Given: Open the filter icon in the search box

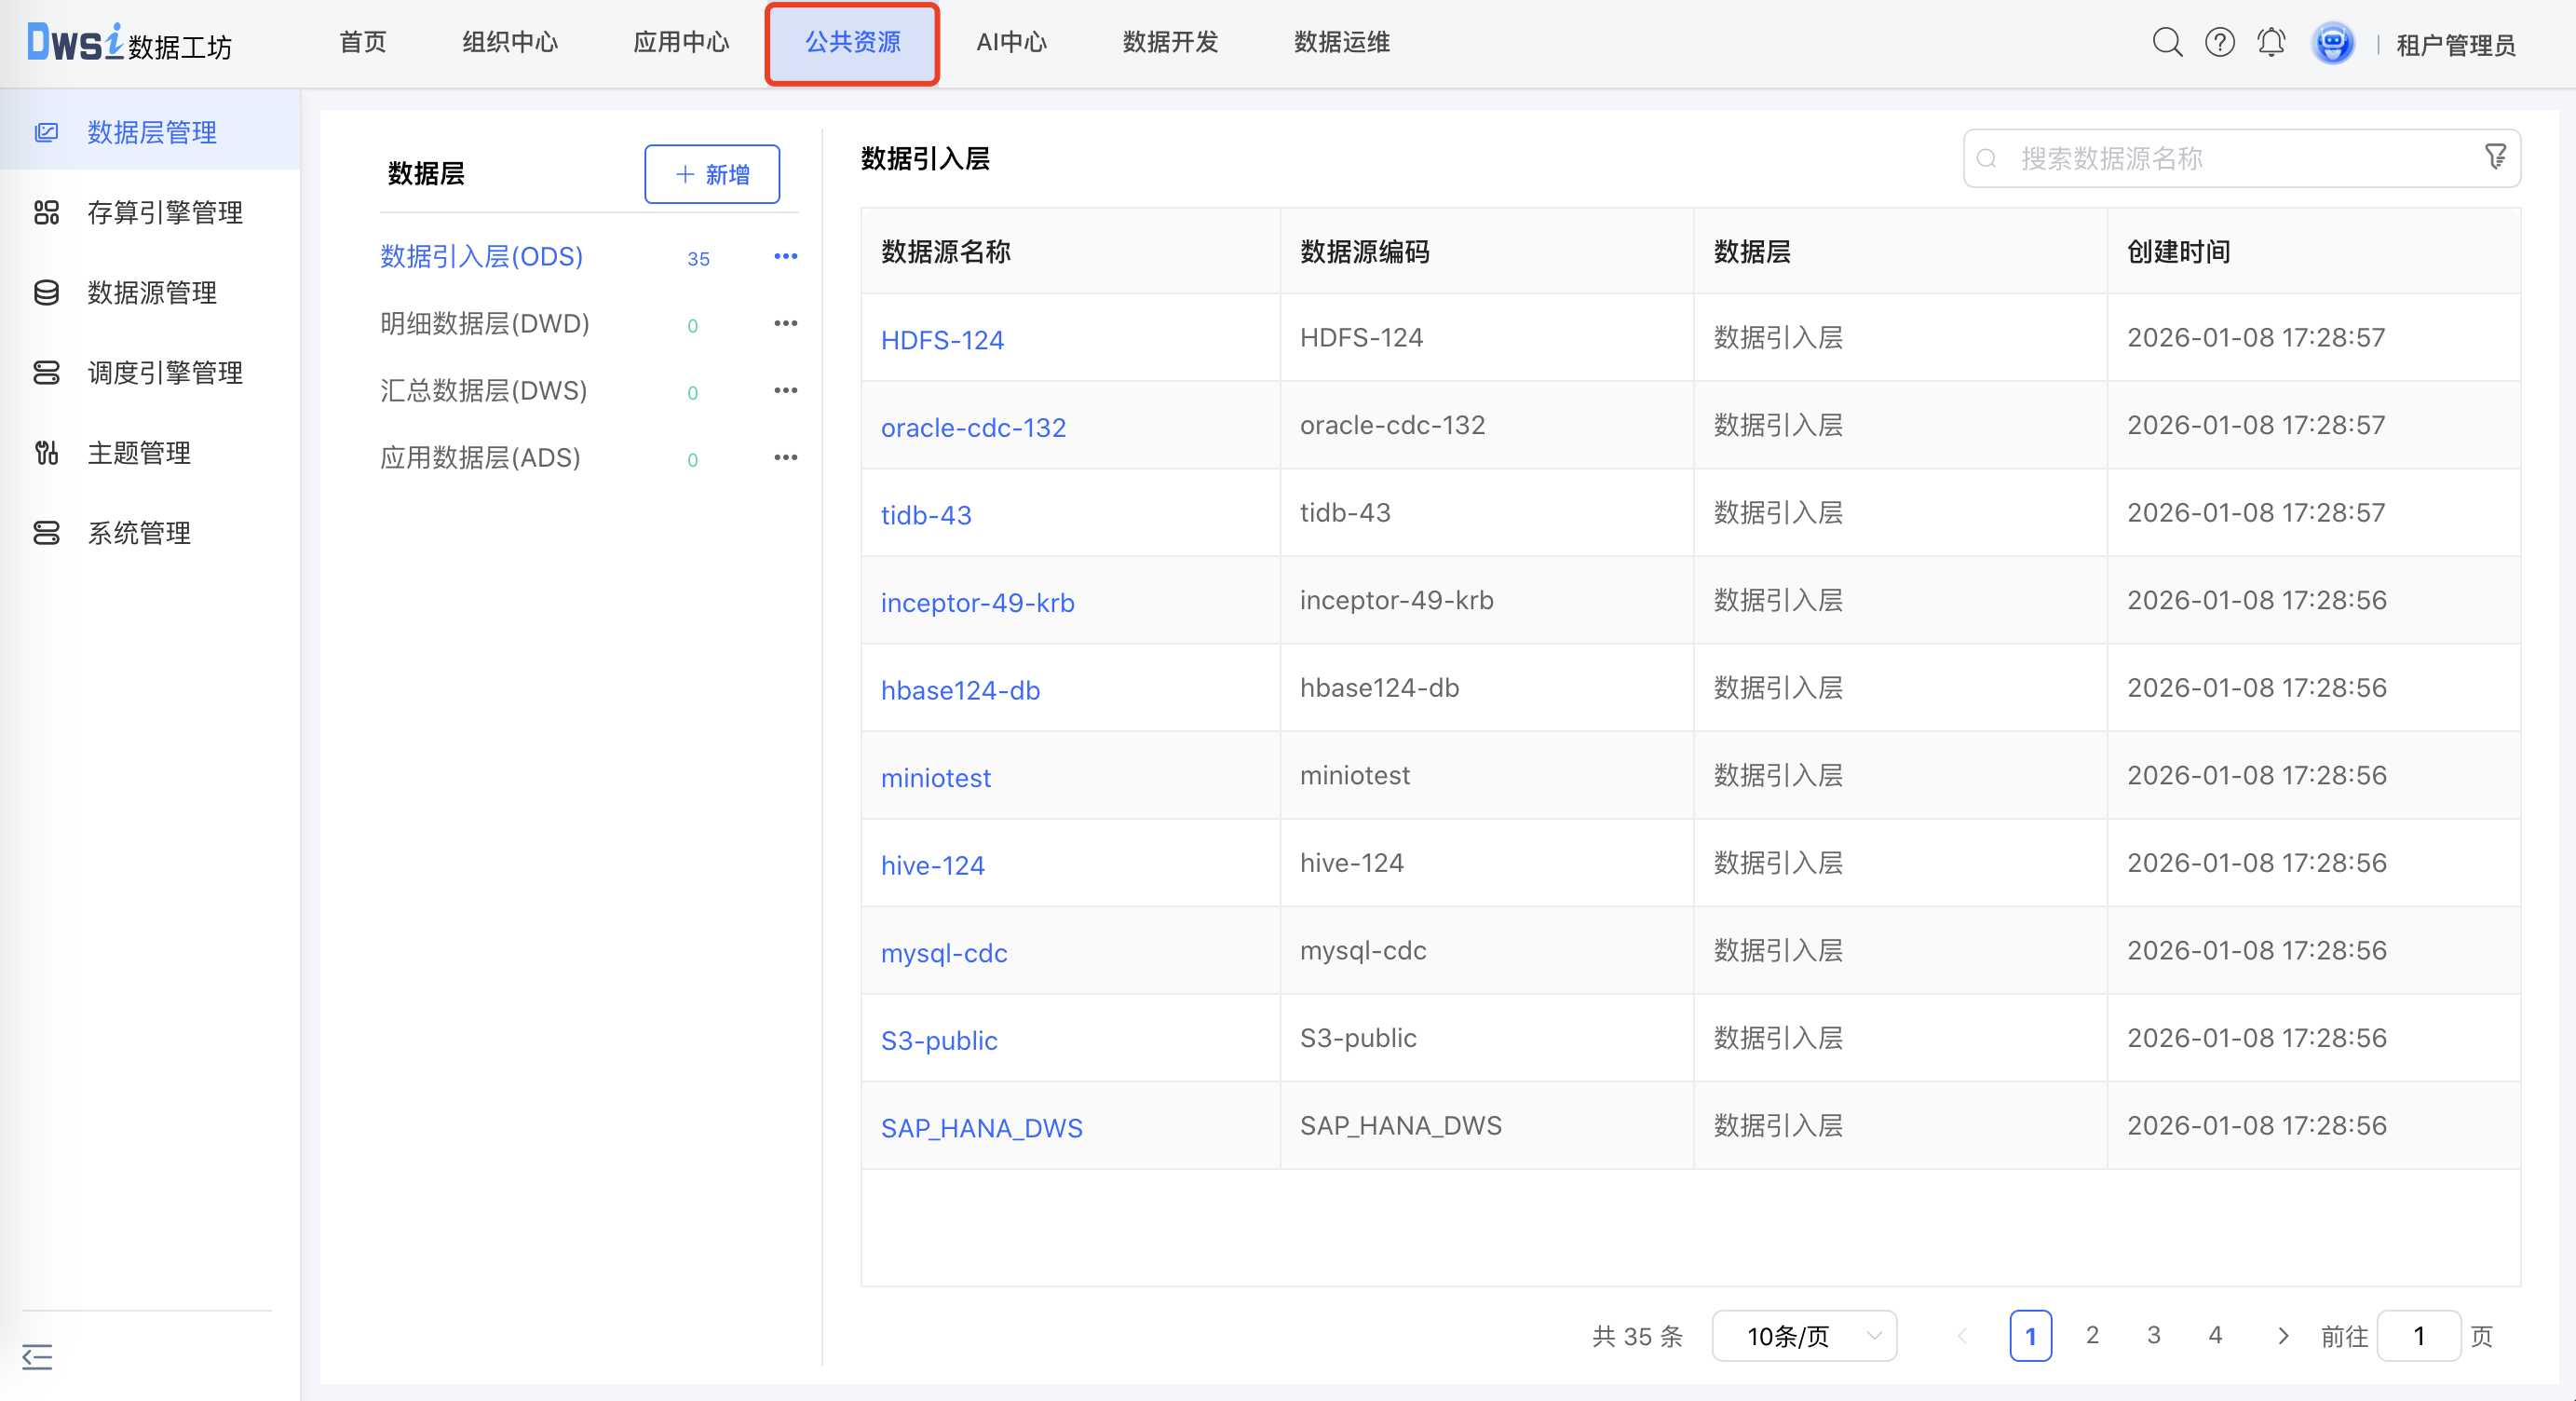Looking at the screenshot, I should point(2496,157).
